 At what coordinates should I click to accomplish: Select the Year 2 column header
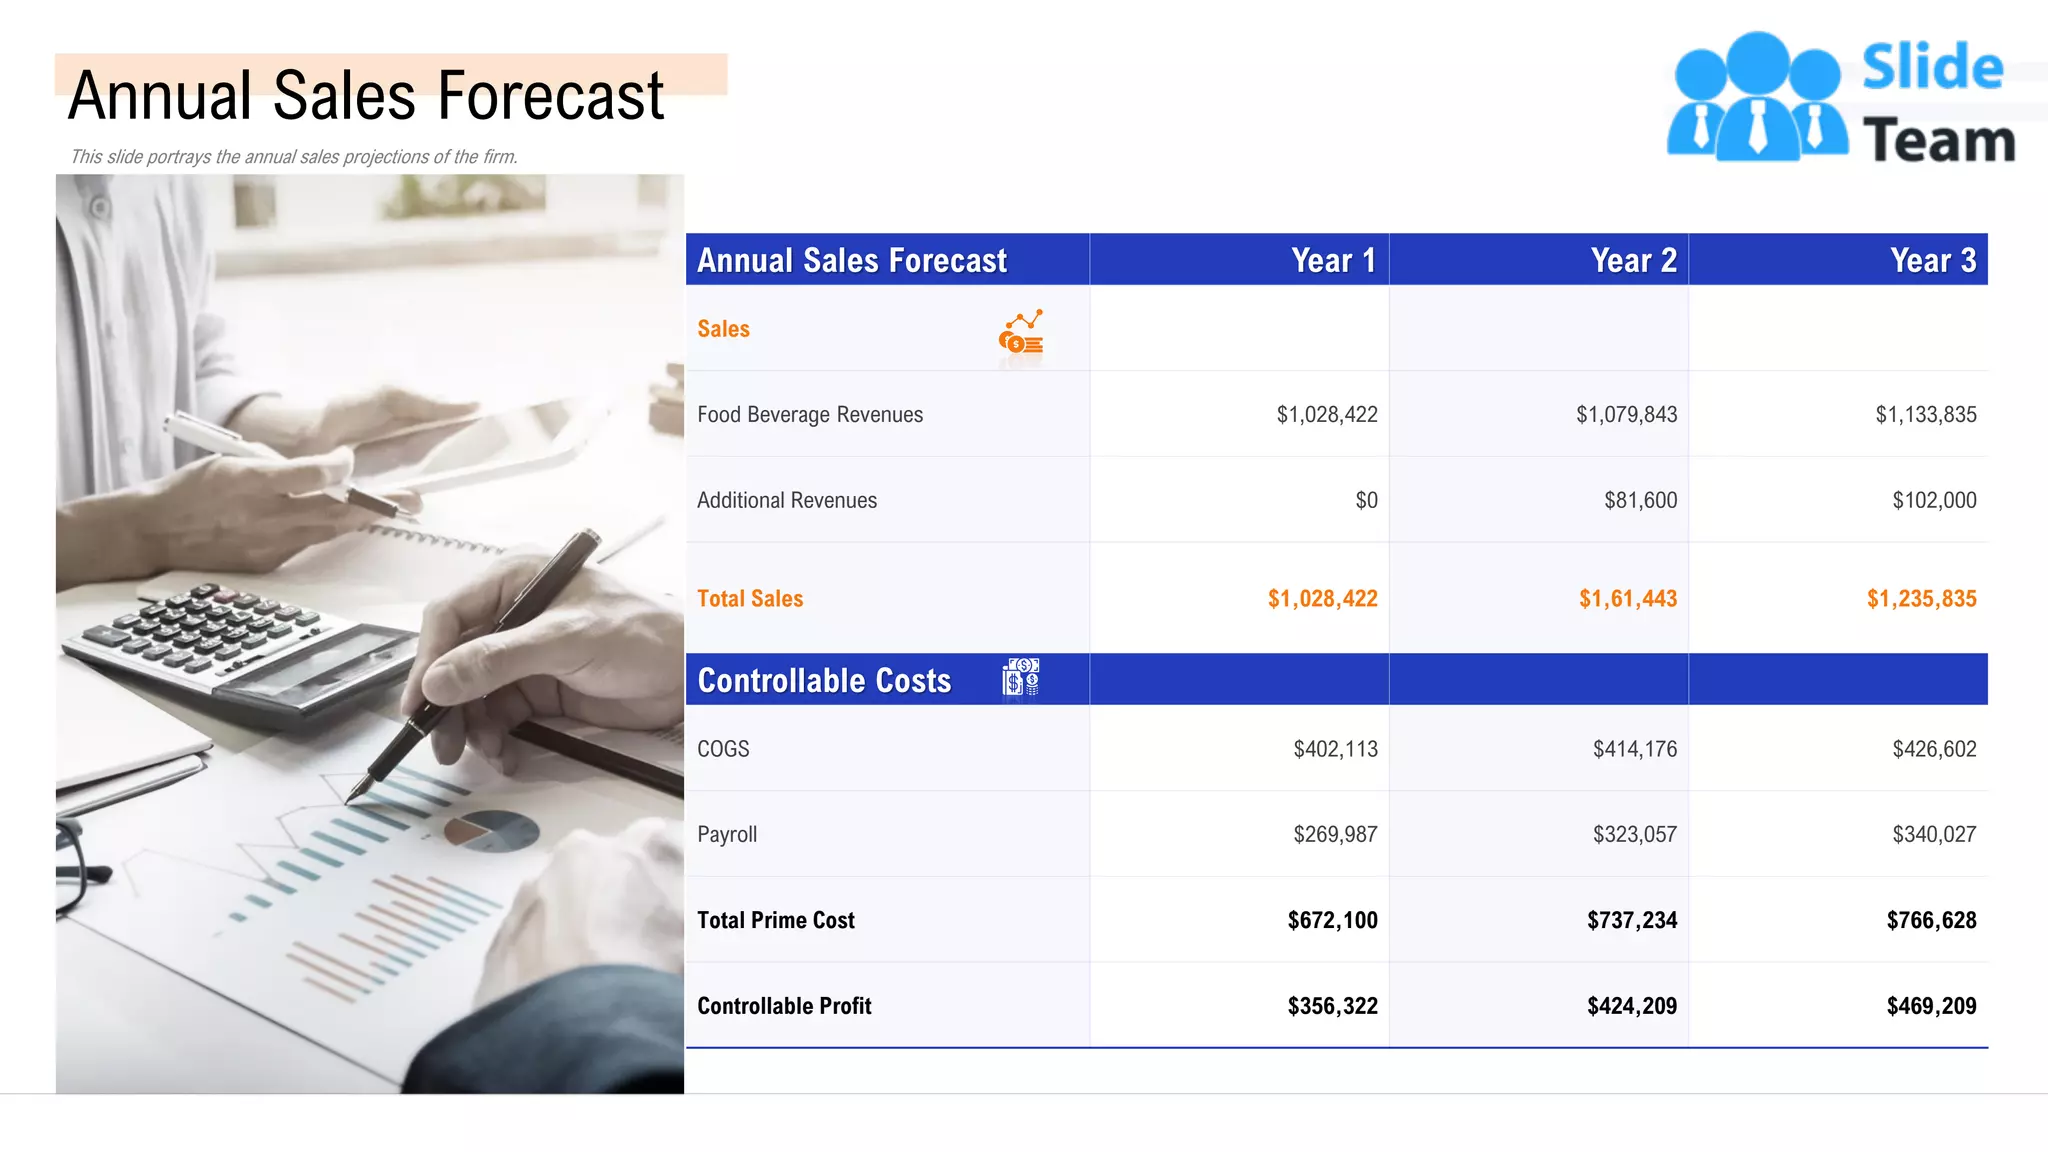(1634, 261)
